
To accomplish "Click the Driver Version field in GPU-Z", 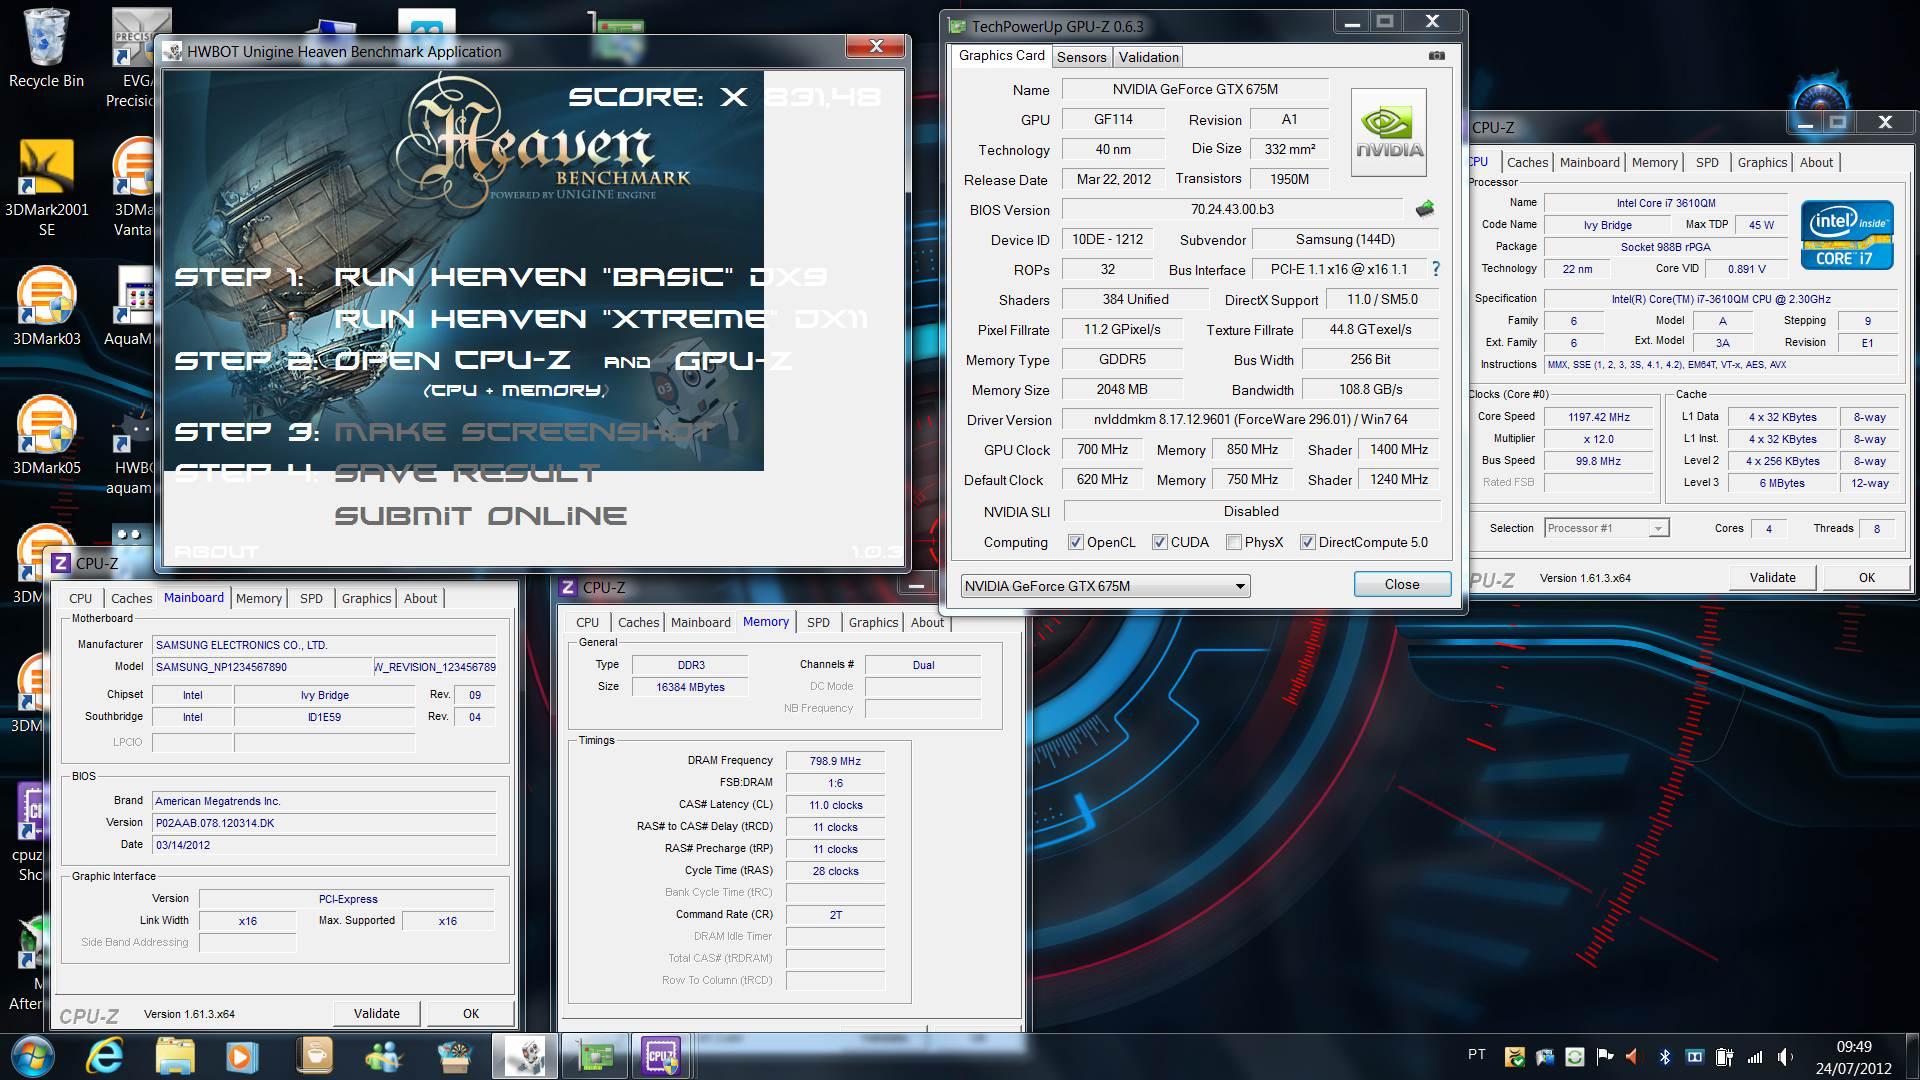I will [x=1250, y=419].
